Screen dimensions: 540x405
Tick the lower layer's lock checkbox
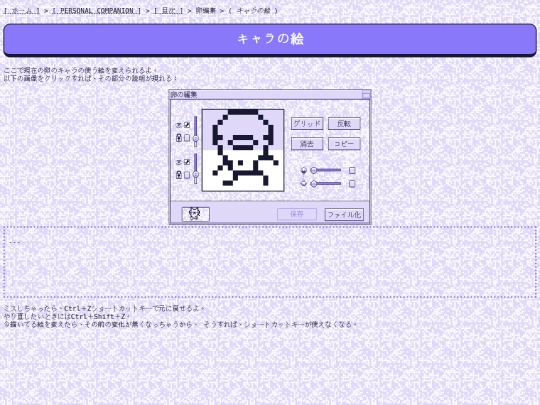click(x=187, y=175)
